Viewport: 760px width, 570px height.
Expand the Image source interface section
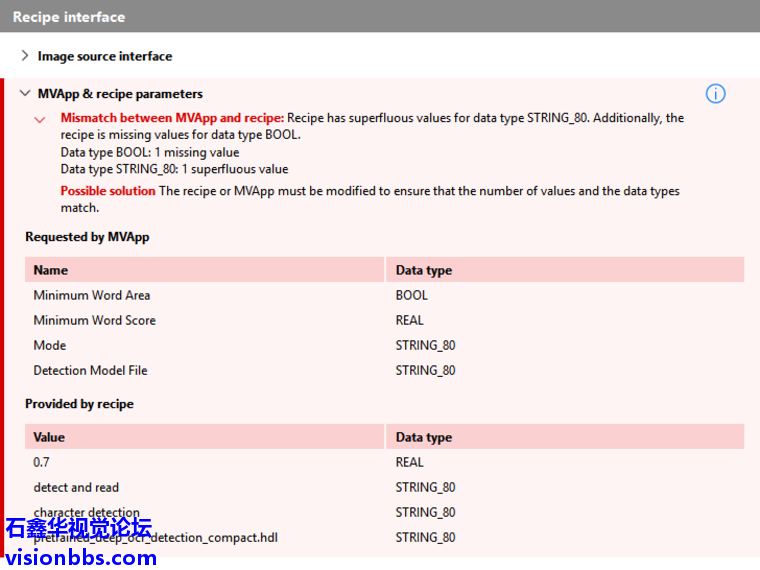click(25, 56)
